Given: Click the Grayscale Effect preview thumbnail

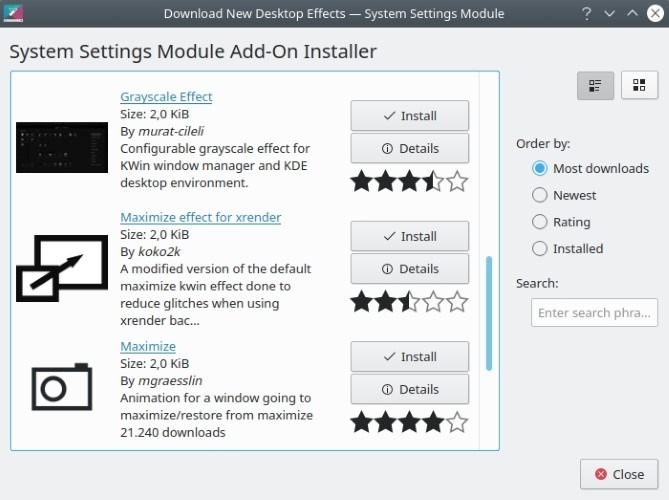Looking at the screenshot, I should click(x=62, y=148).
